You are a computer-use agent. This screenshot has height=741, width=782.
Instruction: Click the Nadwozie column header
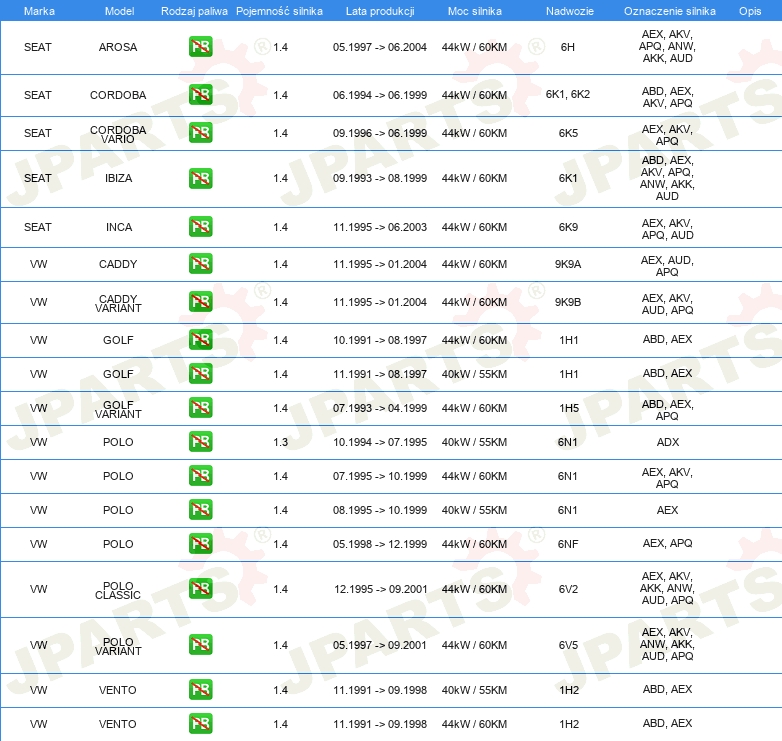click(x=570, y=11)
